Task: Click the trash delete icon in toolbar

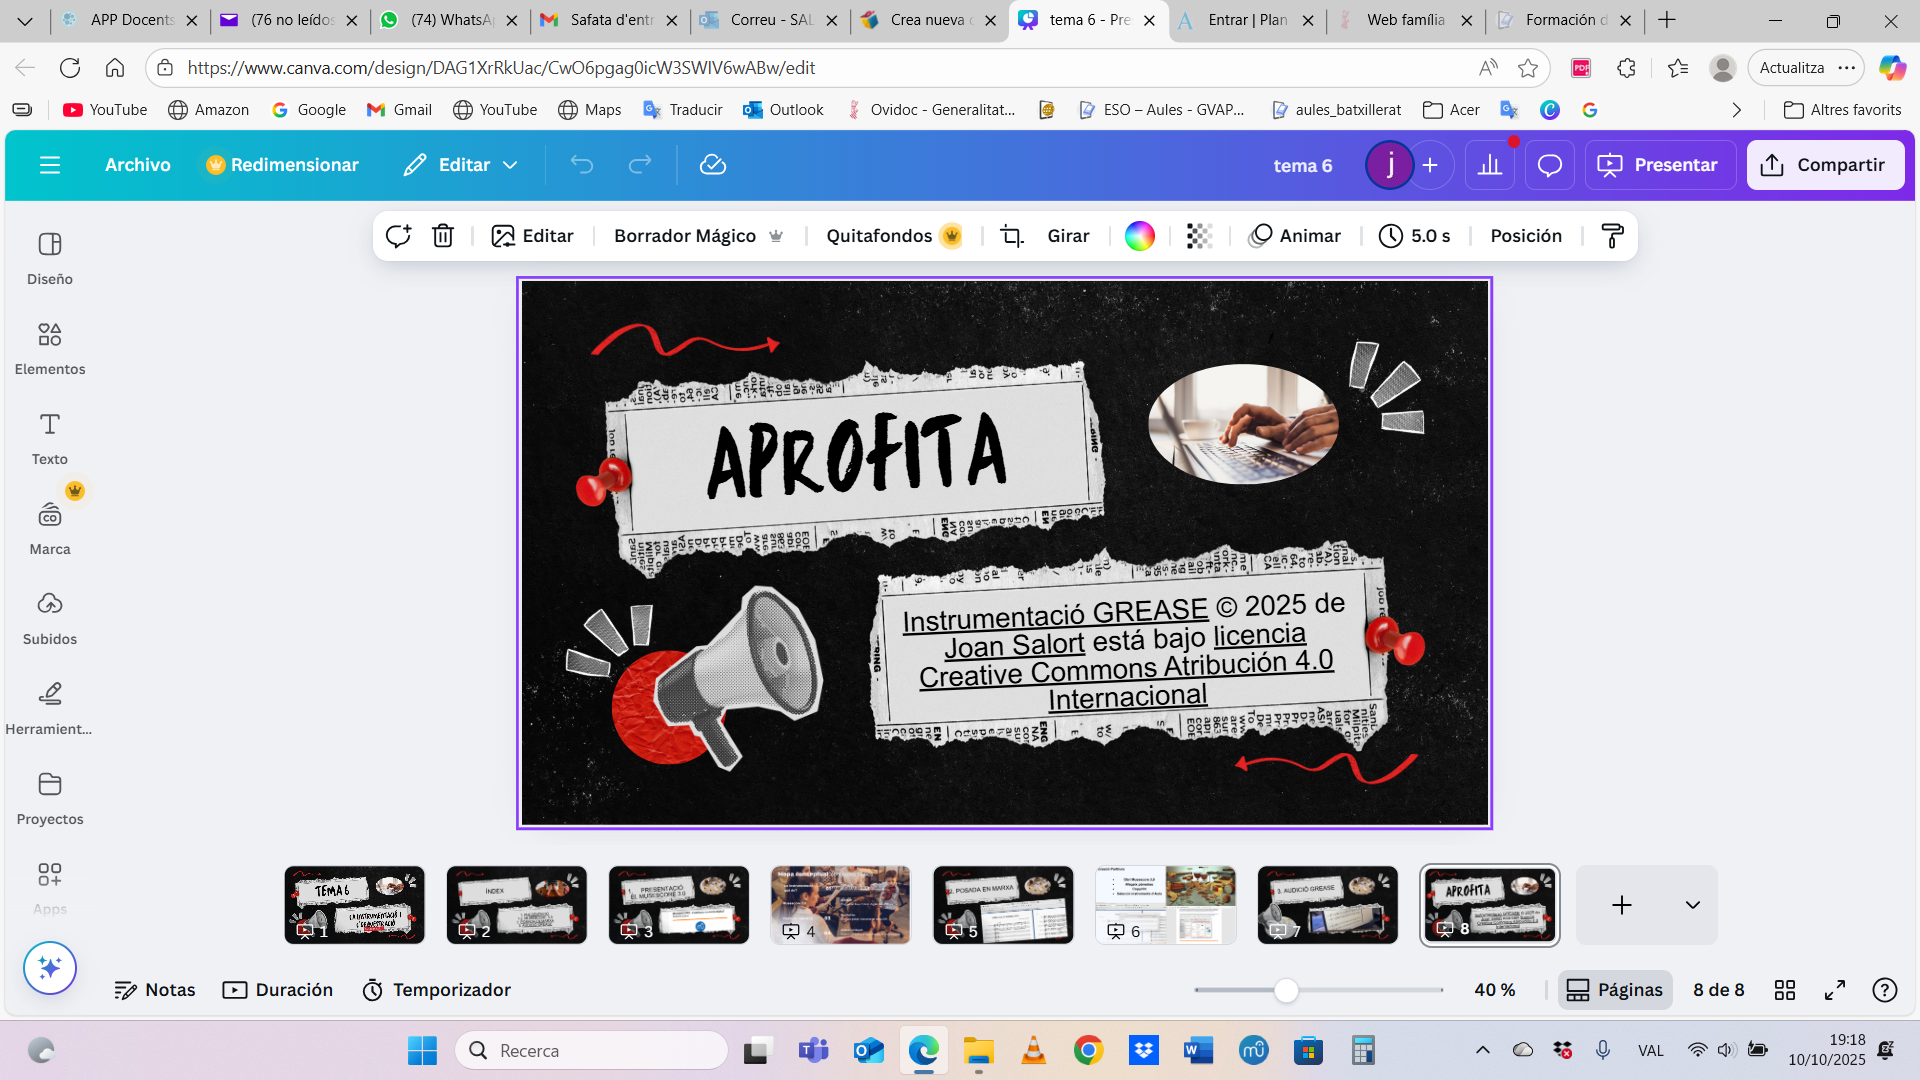Action: coord(443,236)
